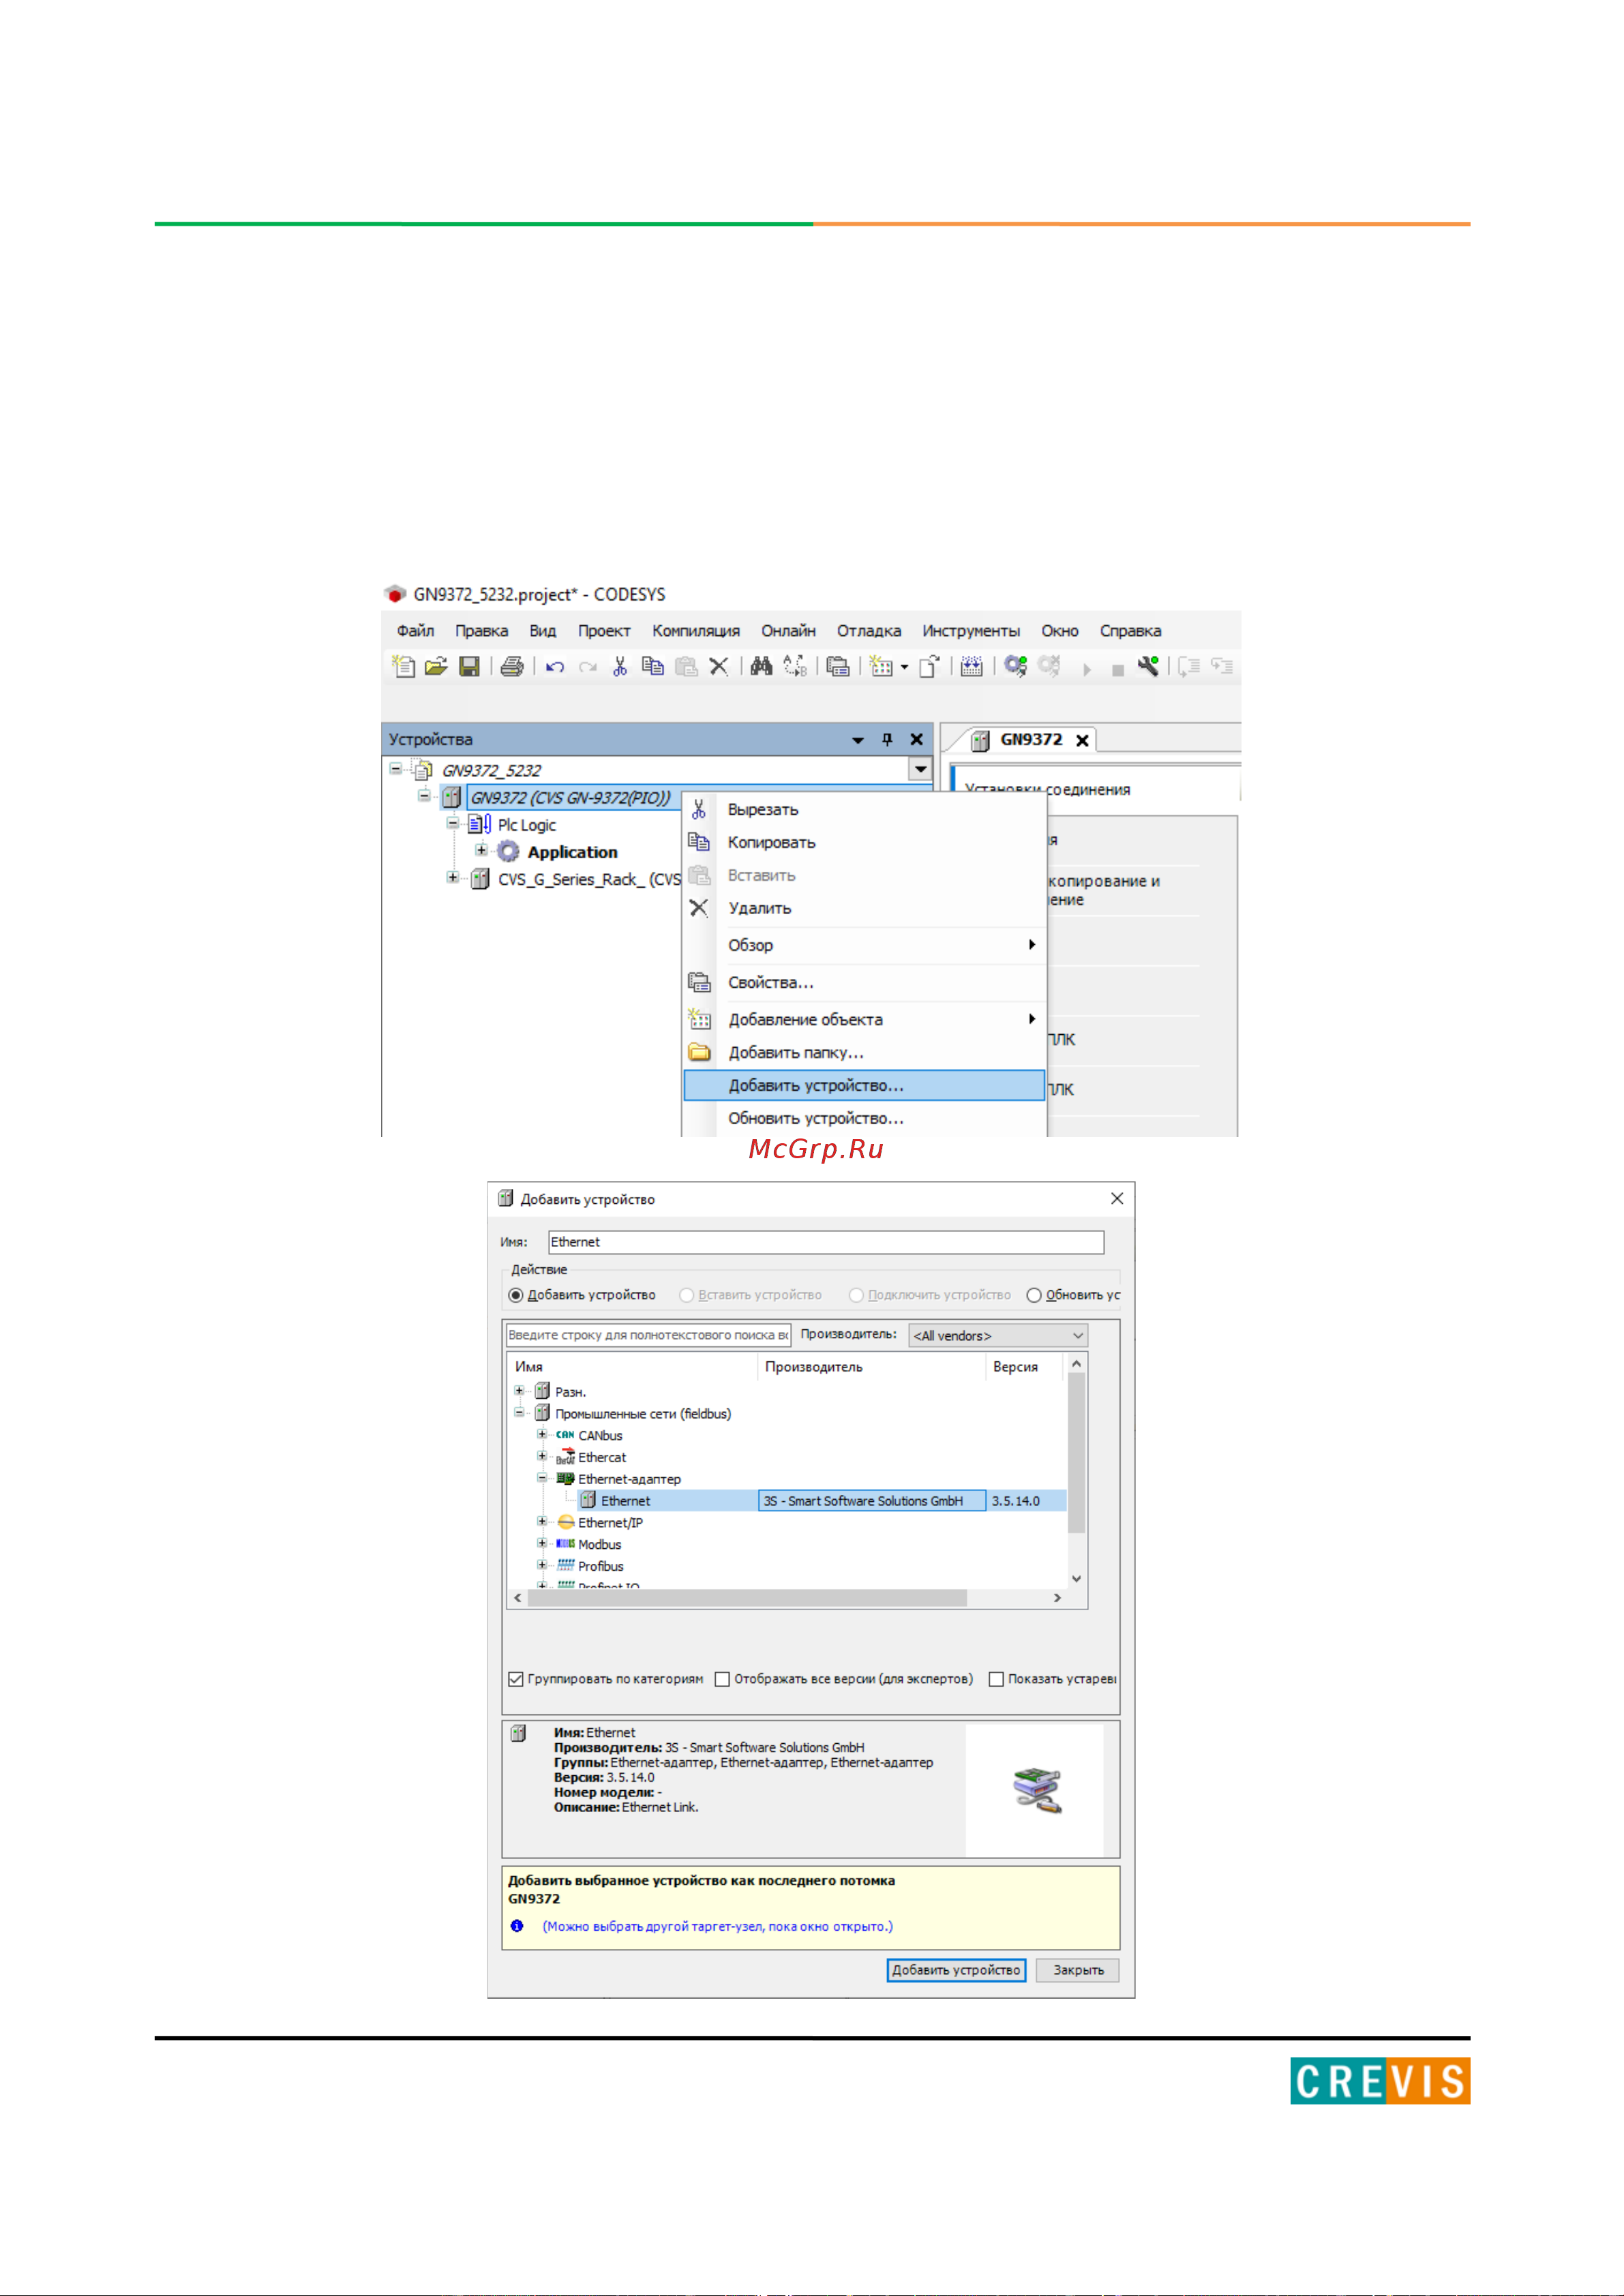Click the Start play toolbar icon

click(x=1086, y=669)
